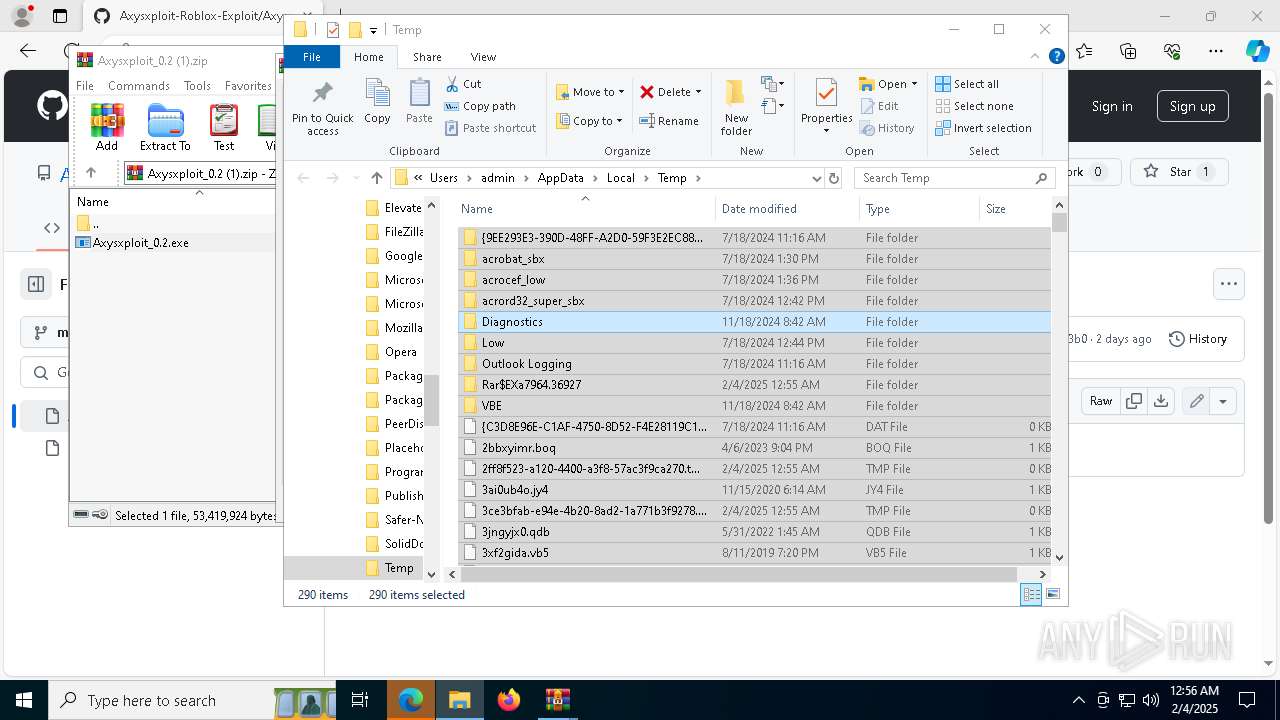
Task: Expand GitHub edit options dropdown
Action: [1222, 401]
